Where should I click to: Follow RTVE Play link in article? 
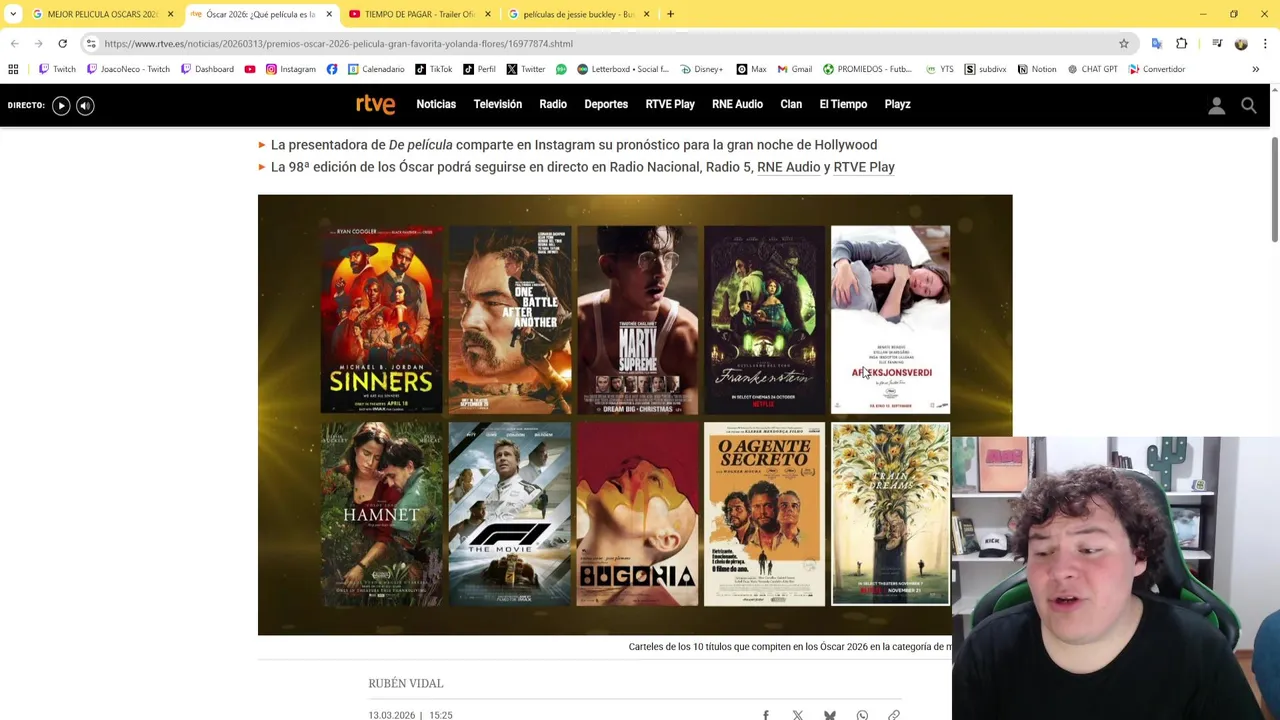(864, 167)
